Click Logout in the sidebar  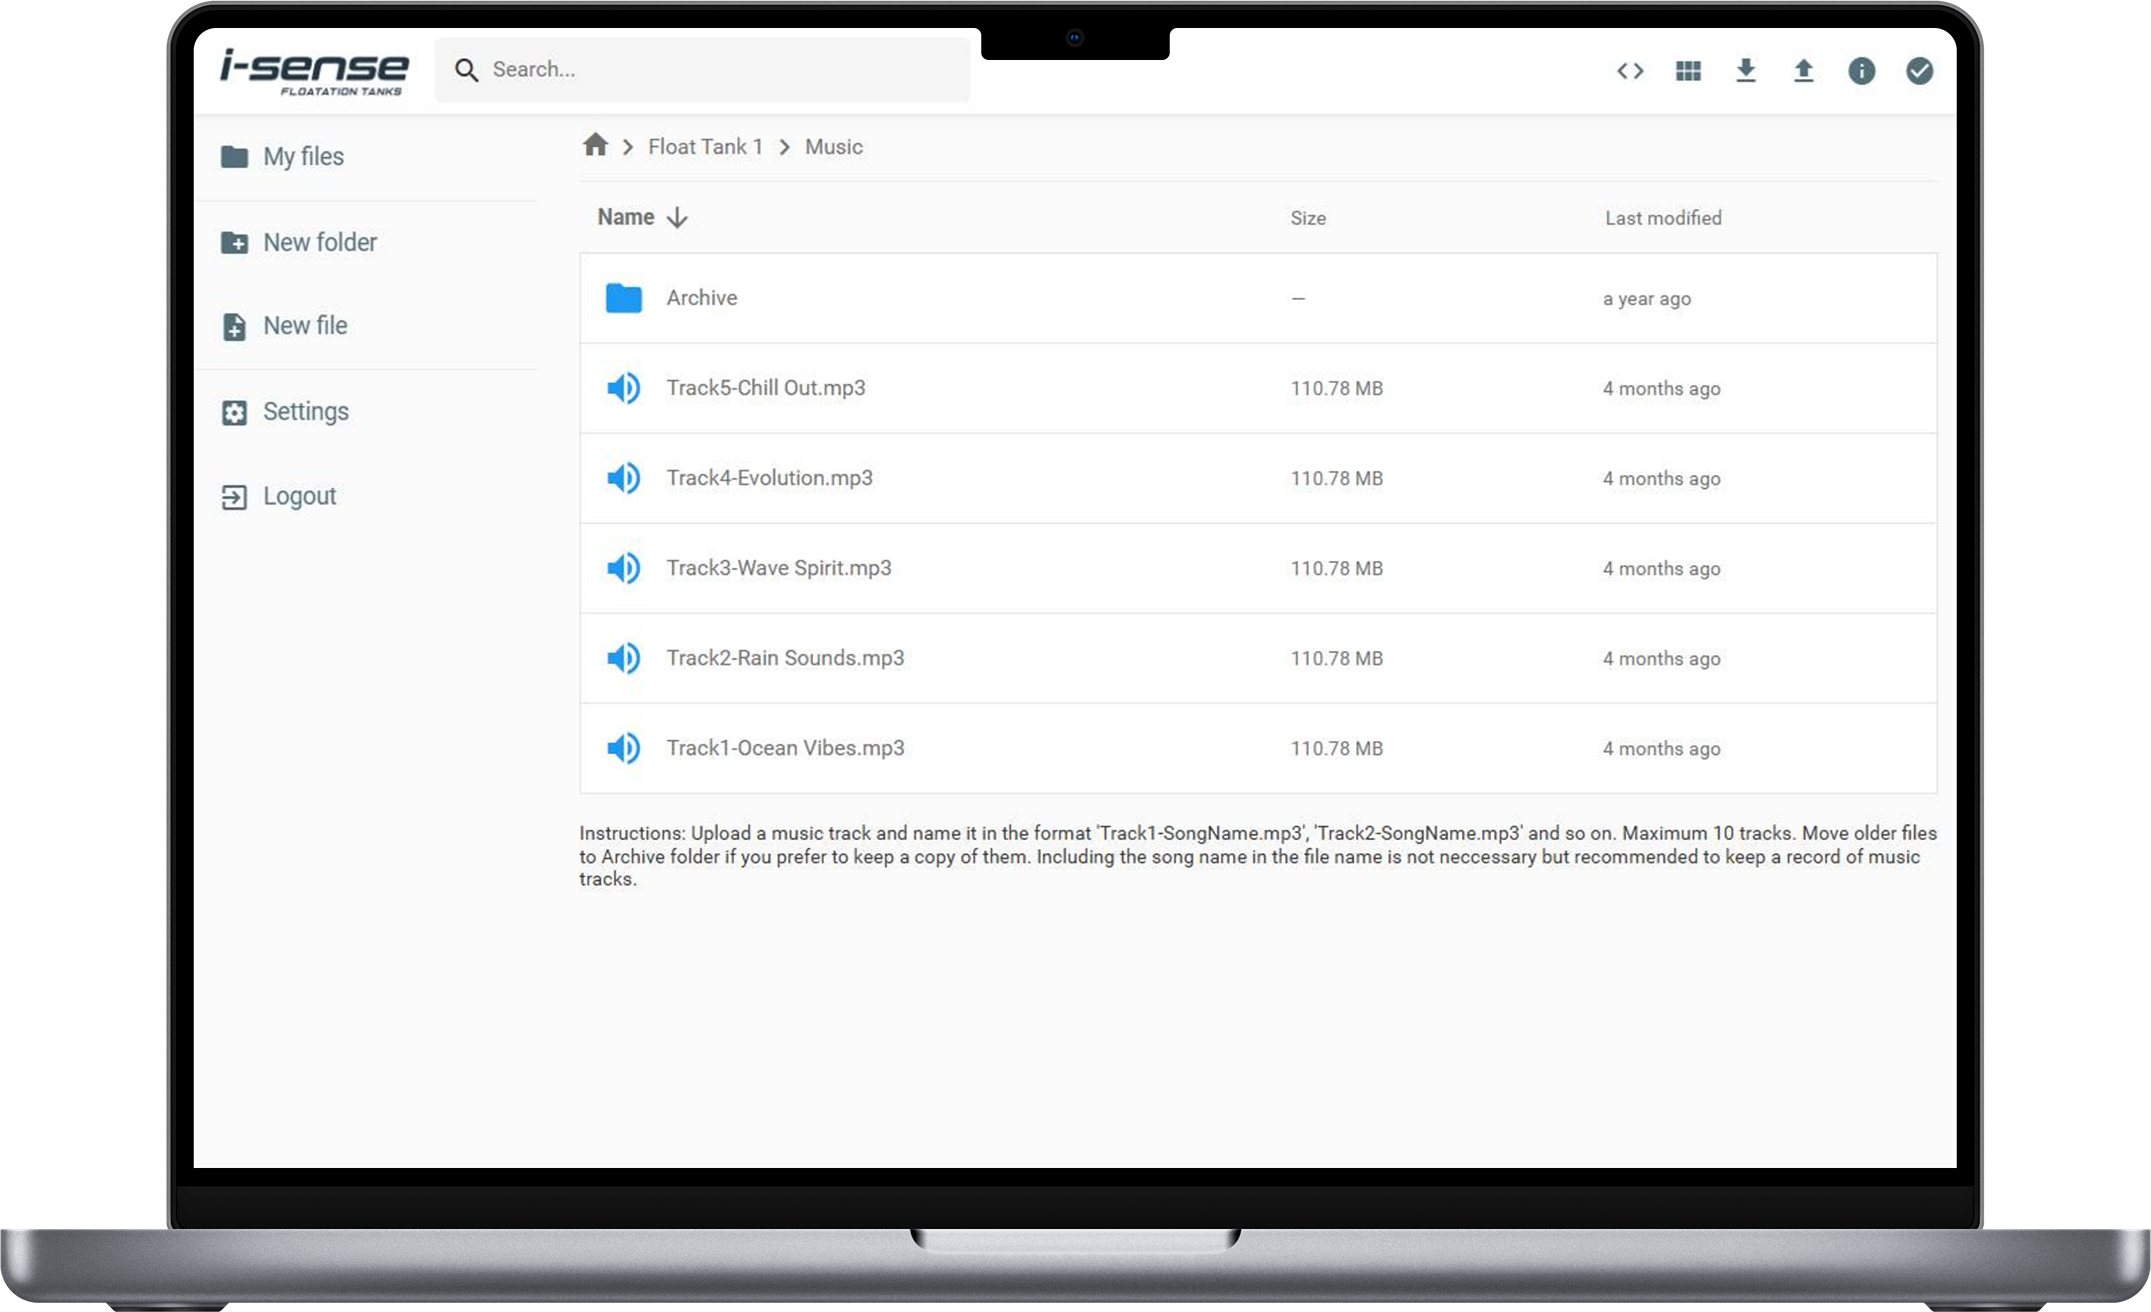(x=299, y=496)
